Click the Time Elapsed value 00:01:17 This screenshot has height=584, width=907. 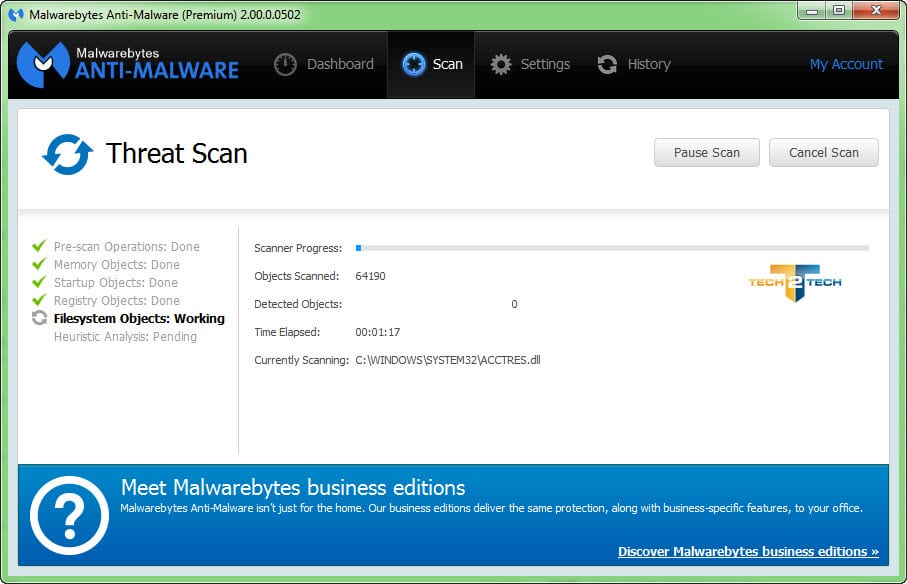click(x=378, y=332)
